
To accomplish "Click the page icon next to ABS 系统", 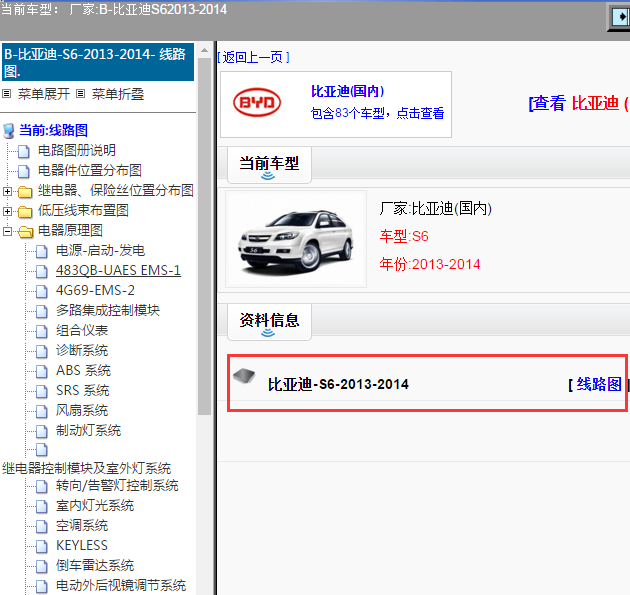I will tap(42, 371).
